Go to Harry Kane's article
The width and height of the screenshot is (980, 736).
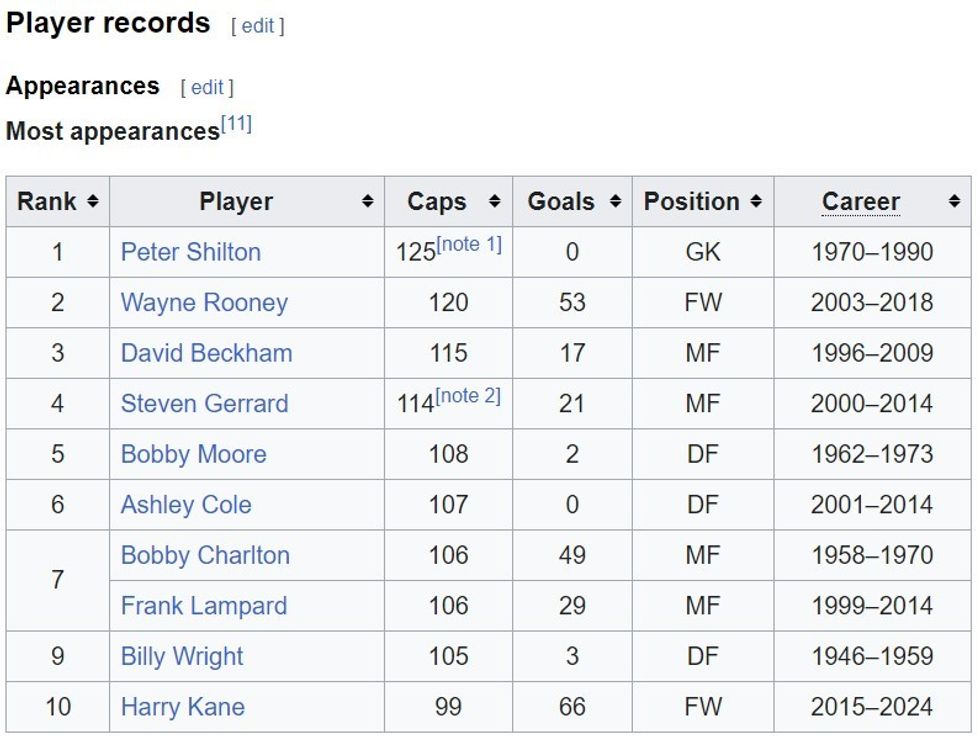(182, 707)
